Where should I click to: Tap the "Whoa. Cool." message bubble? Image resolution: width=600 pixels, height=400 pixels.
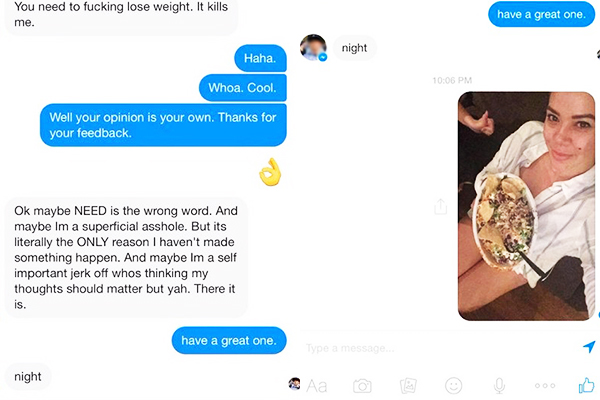point(243,88)
